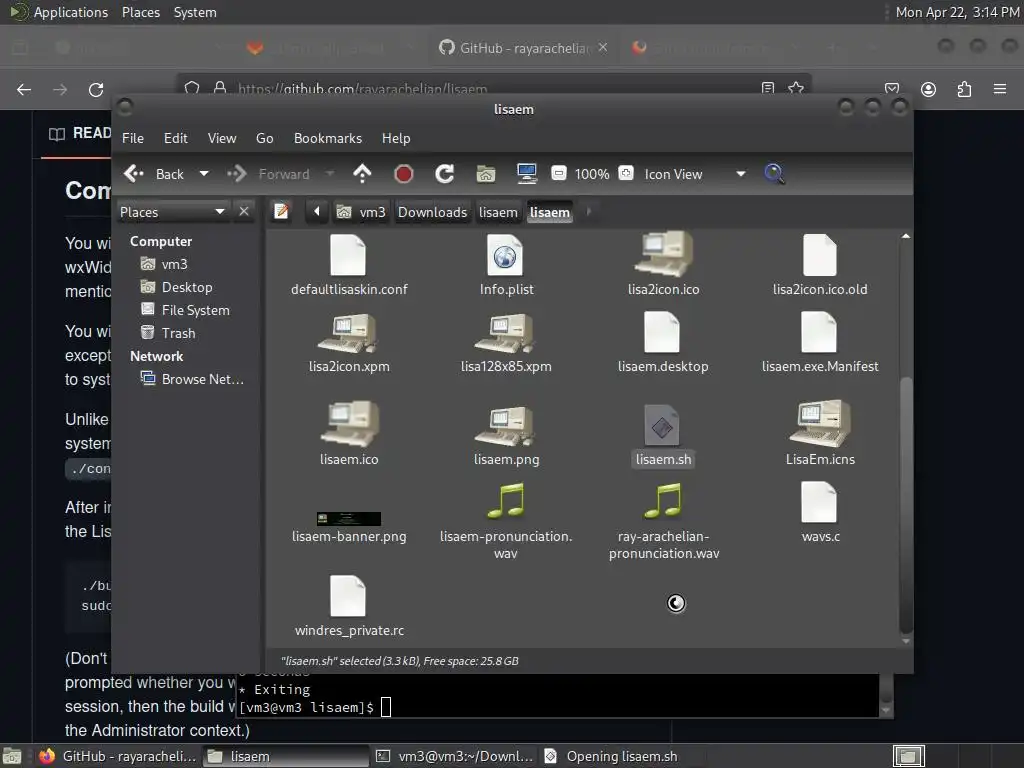The height and width of the screenshot is (768, 1024).
Task: Open vm3 home in sidebar
Action: 165,264
